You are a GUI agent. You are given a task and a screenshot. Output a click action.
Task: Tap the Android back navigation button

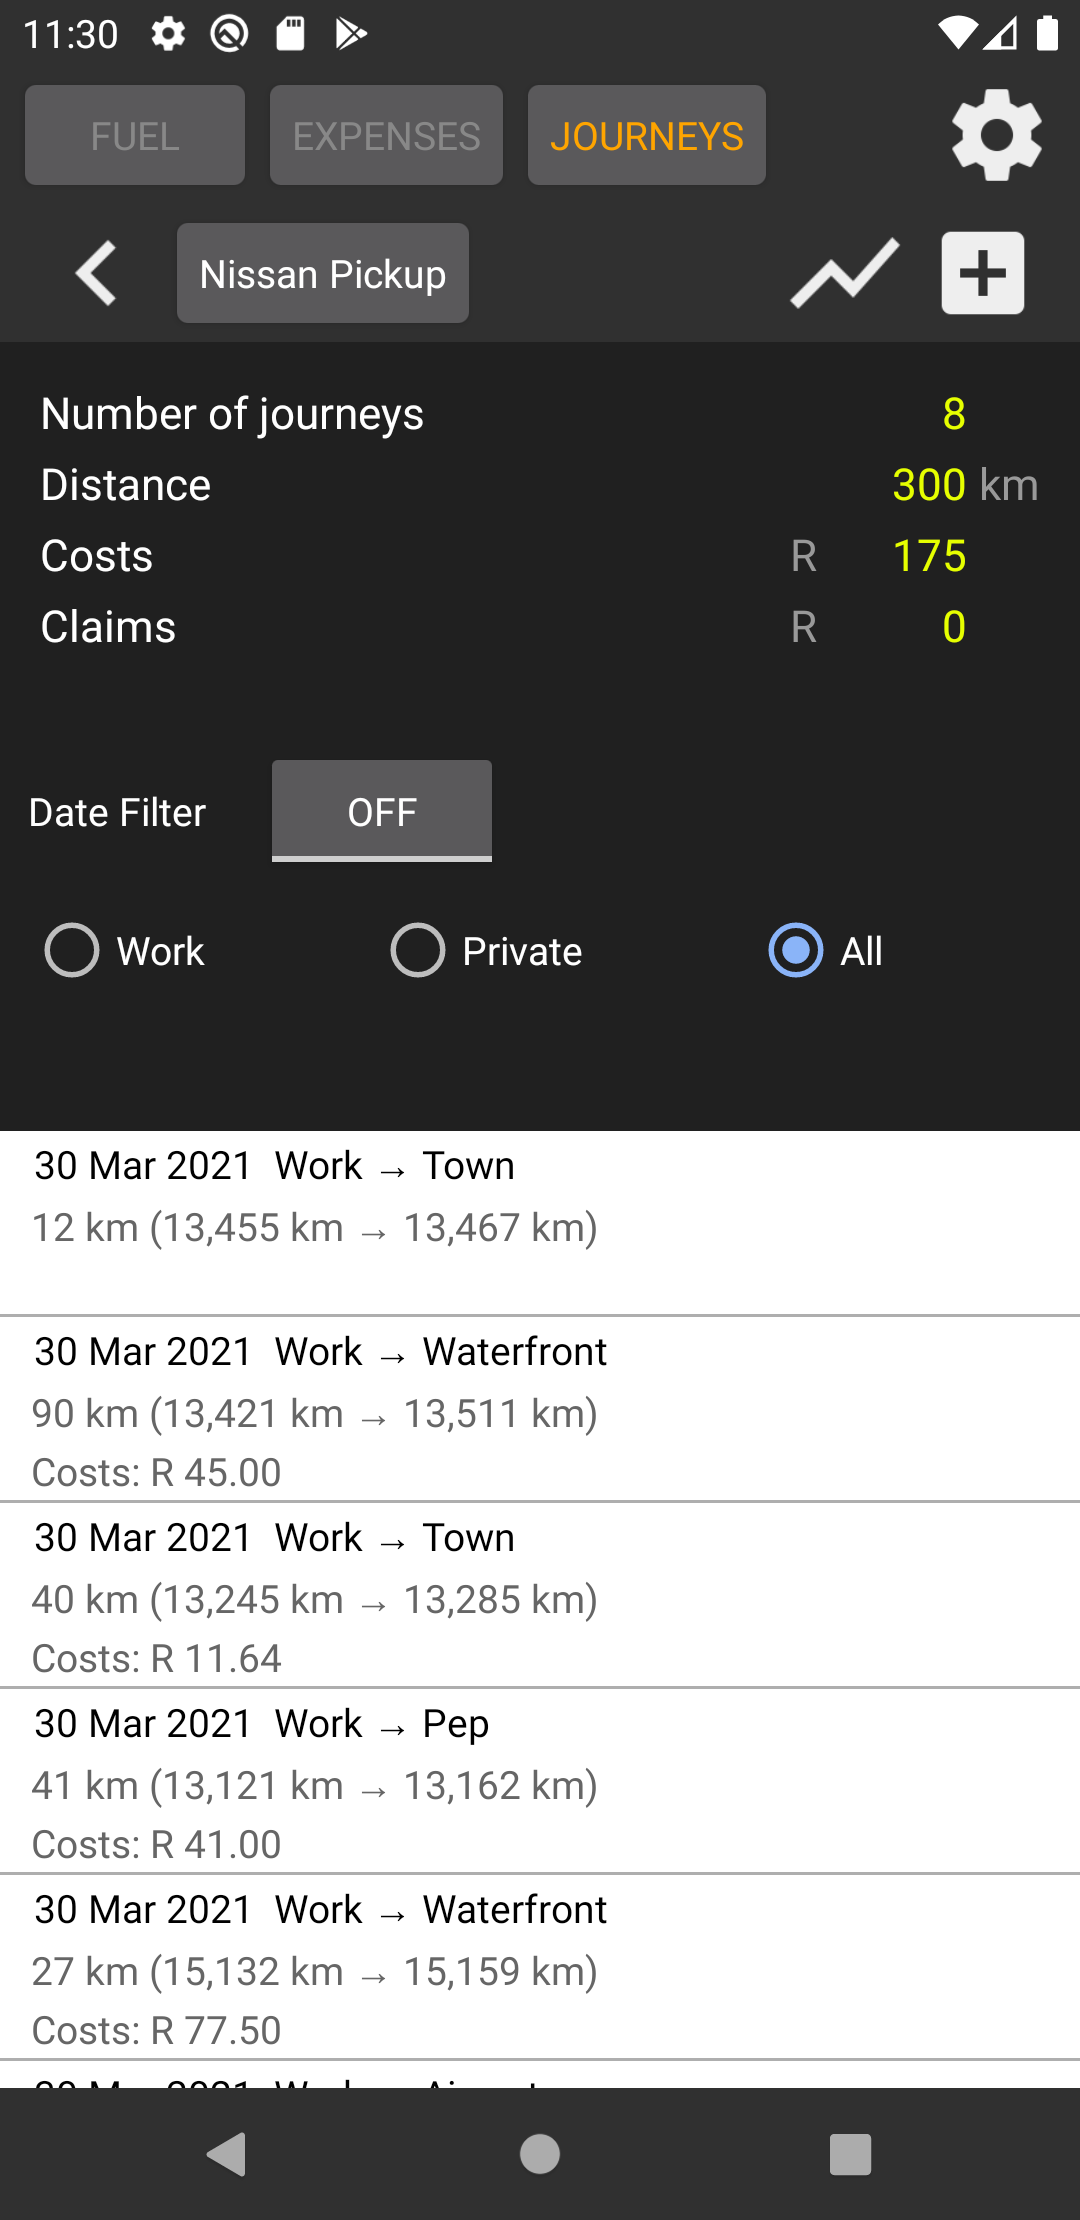click(x=227, y=2154)
